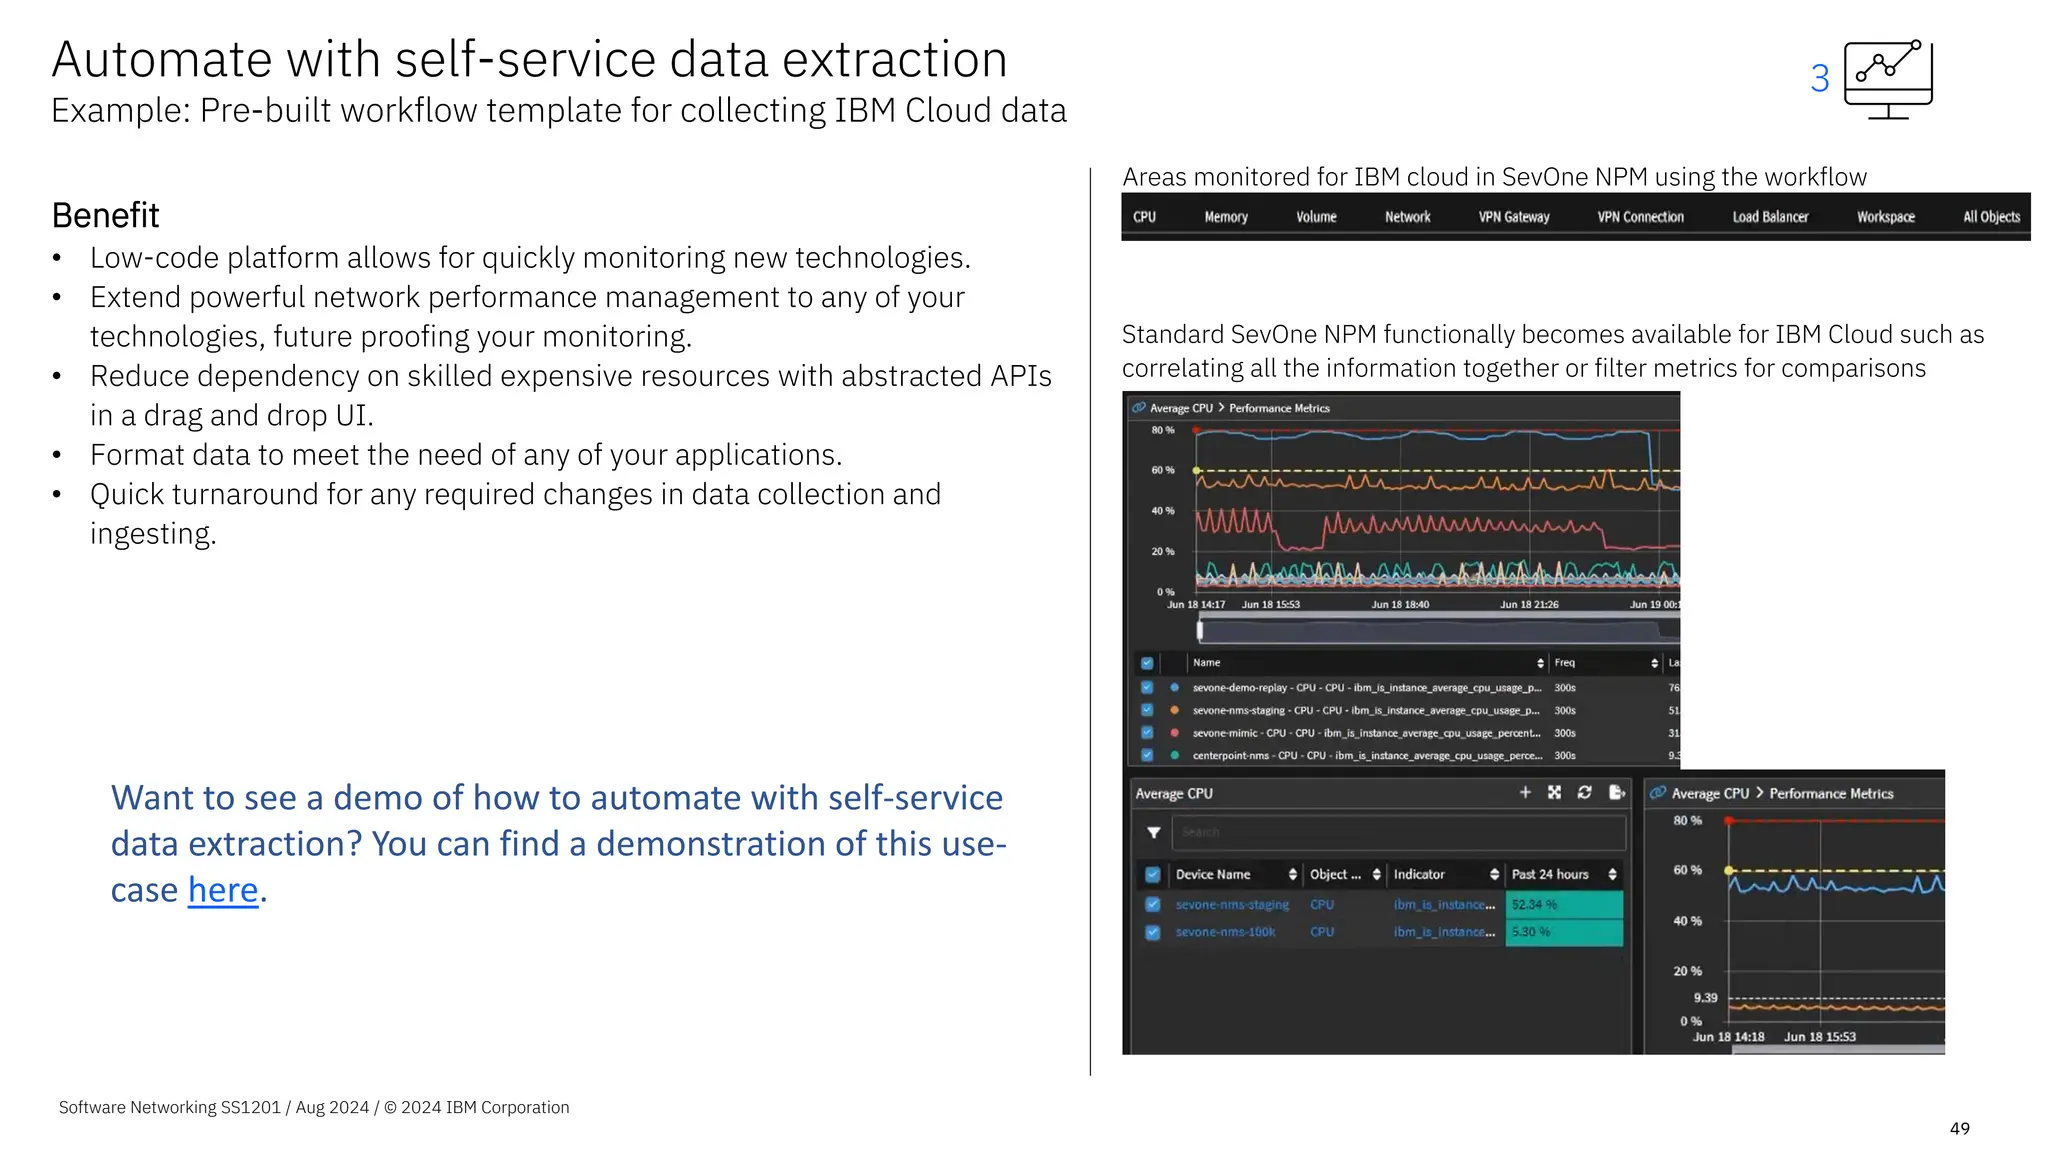Refresh the Average CPU panel
The image size is (2048, 1152).
(1584, 793)
